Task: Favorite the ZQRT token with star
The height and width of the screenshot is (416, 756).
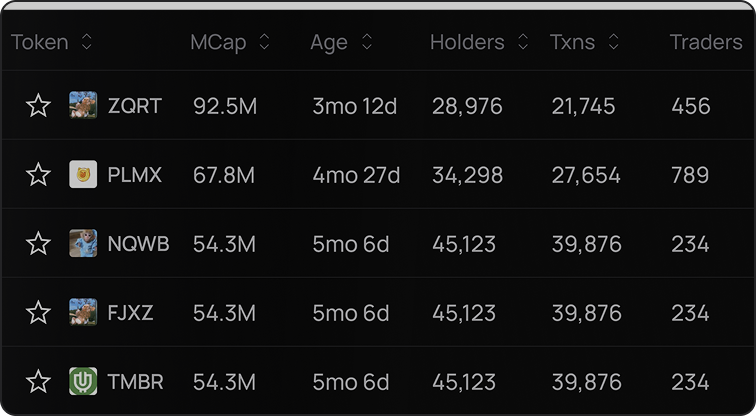Action: click(38, 106)
